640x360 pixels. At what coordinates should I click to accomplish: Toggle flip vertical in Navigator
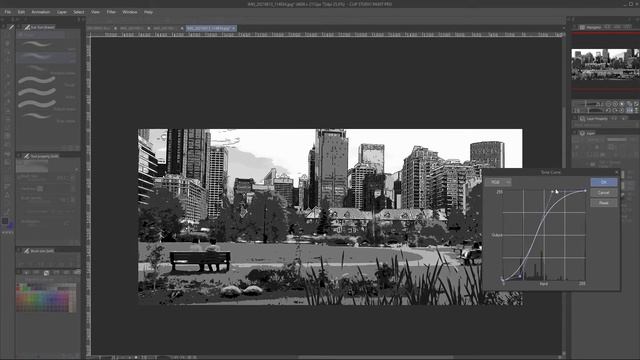click(636, 110)
